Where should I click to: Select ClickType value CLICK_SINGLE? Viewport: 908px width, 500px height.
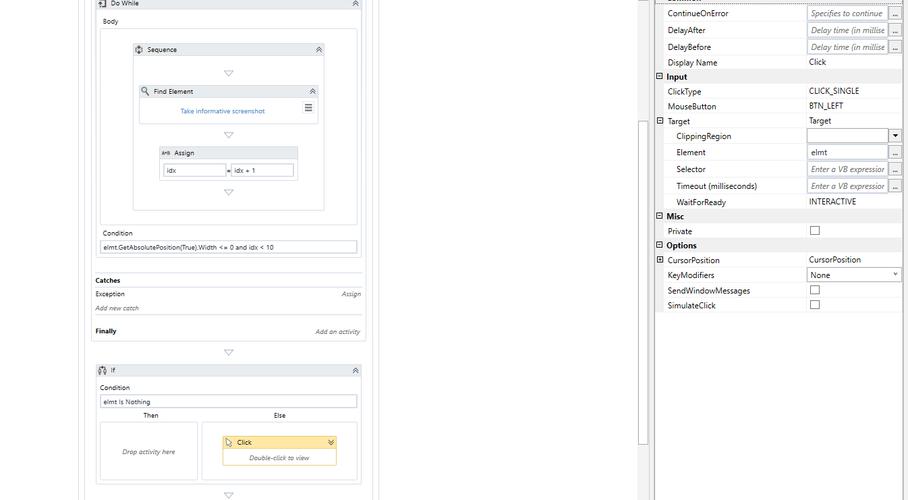coord(834,91)
